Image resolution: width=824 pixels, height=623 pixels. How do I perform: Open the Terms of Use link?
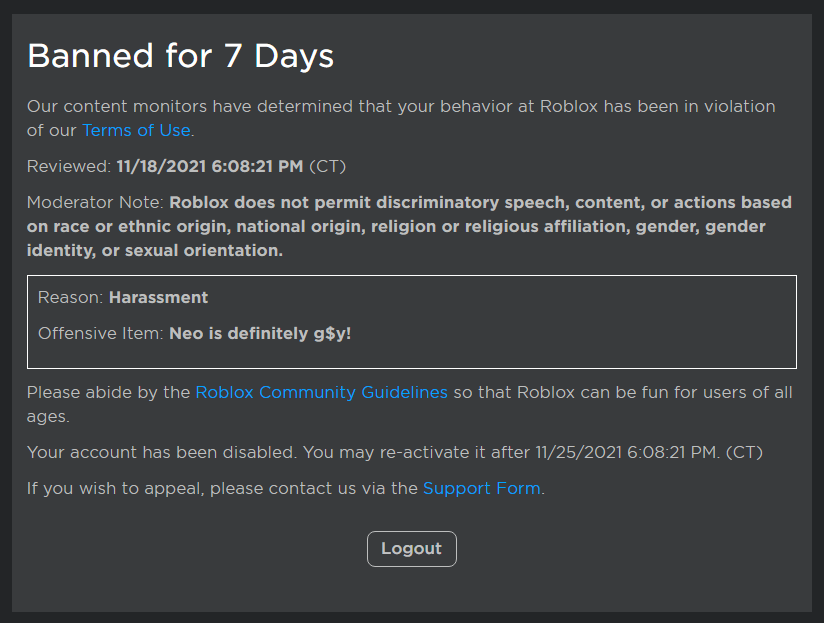tap(135, 130)
